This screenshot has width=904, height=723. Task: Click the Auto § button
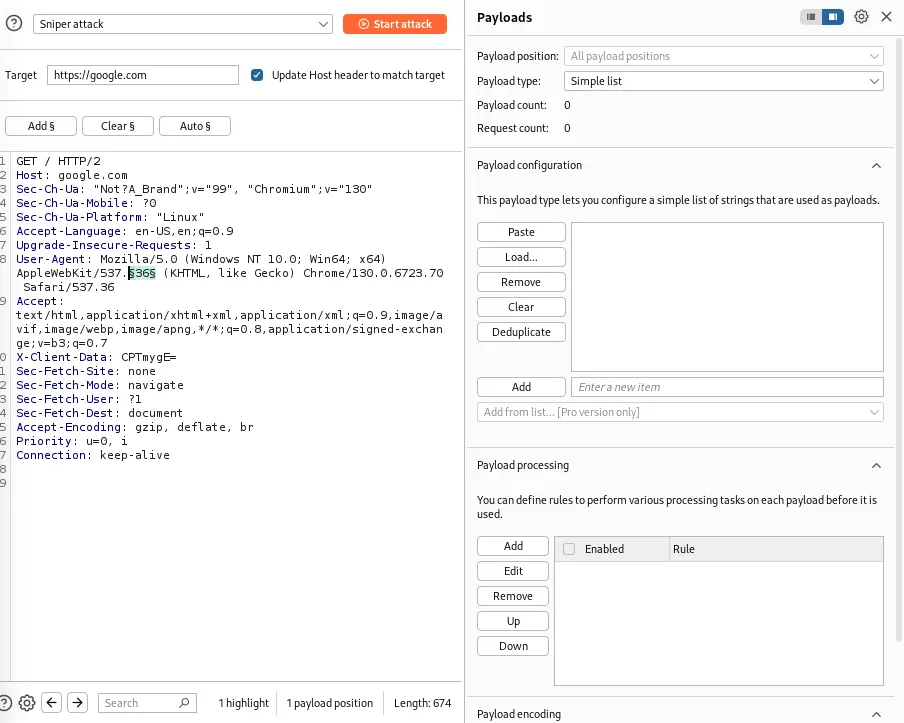pos(195,126)
